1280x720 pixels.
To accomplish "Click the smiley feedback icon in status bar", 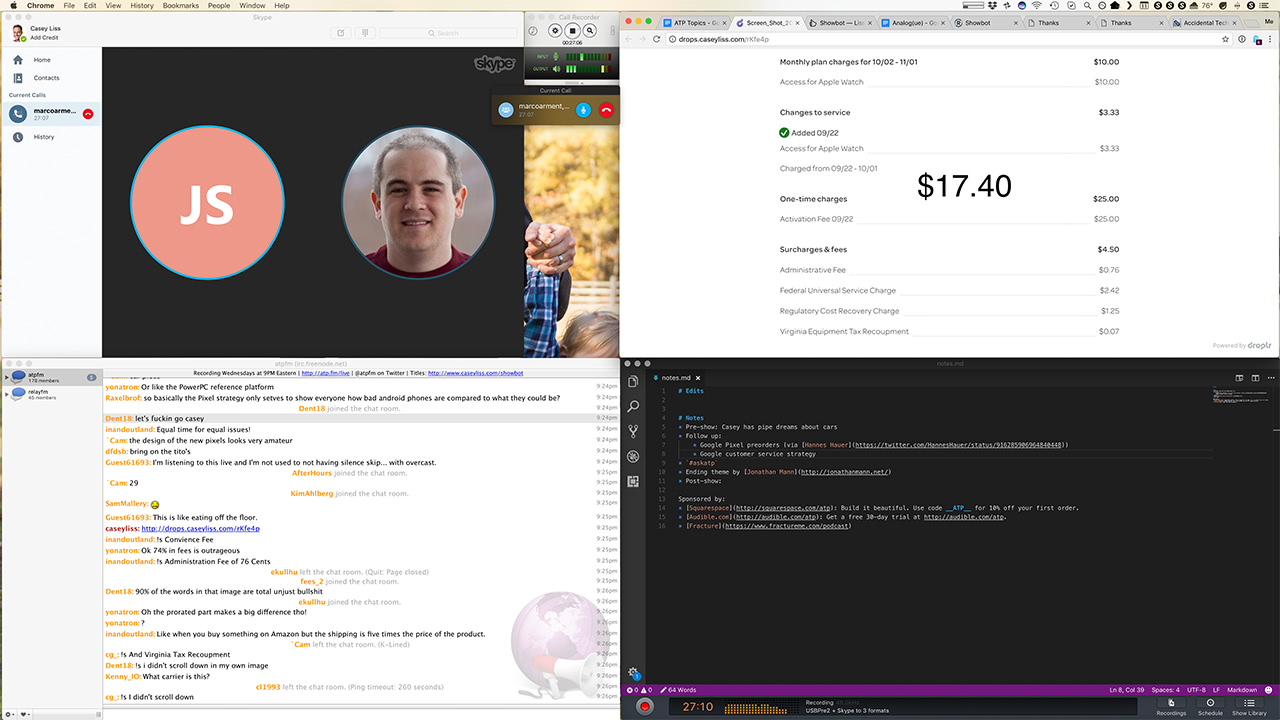I will (x=1270, y=690).
